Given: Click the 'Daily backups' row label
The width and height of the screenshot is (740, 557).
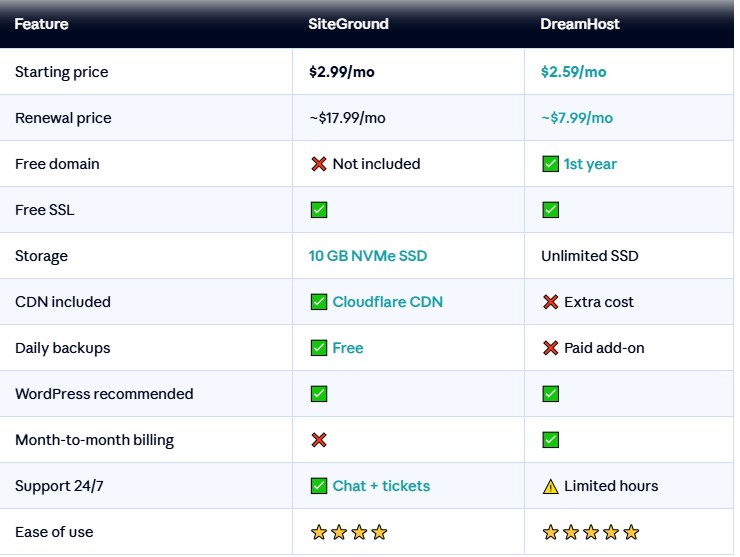Looking at the screenshot, I should pyautogui.click(x=63, y=348).
